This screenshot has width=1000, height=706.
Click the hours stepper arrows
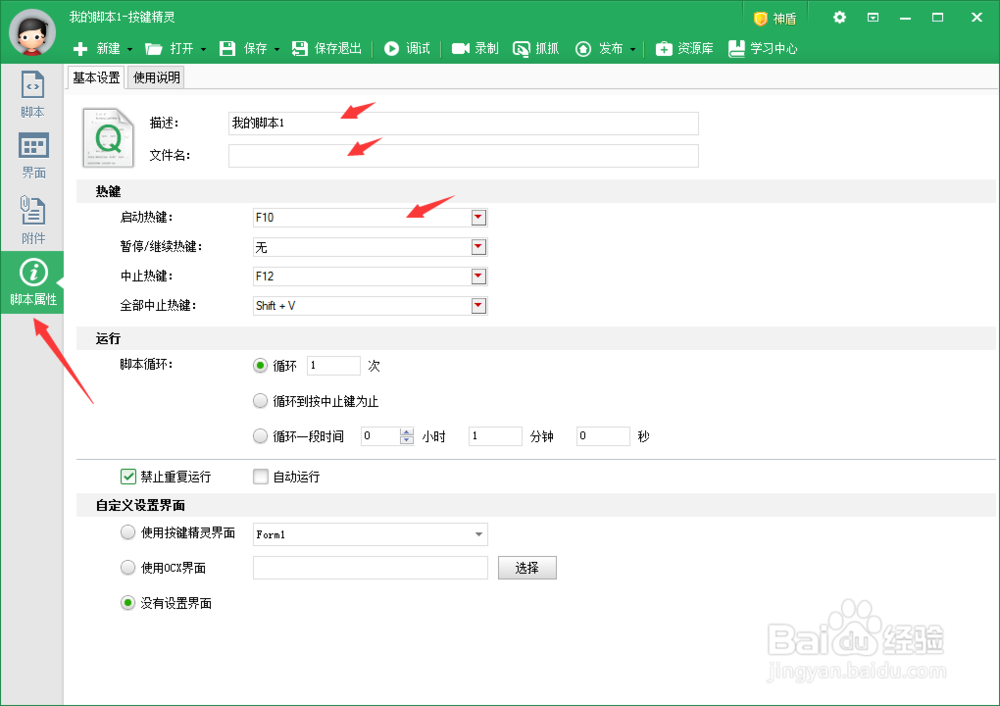406,436
